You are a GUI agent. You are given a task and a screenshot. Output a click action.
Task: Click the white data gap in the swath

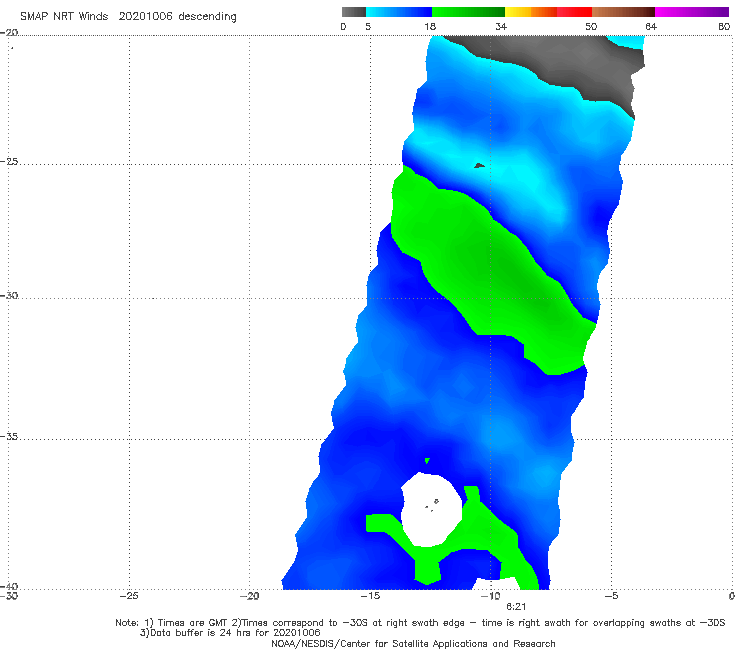point(431,509)
